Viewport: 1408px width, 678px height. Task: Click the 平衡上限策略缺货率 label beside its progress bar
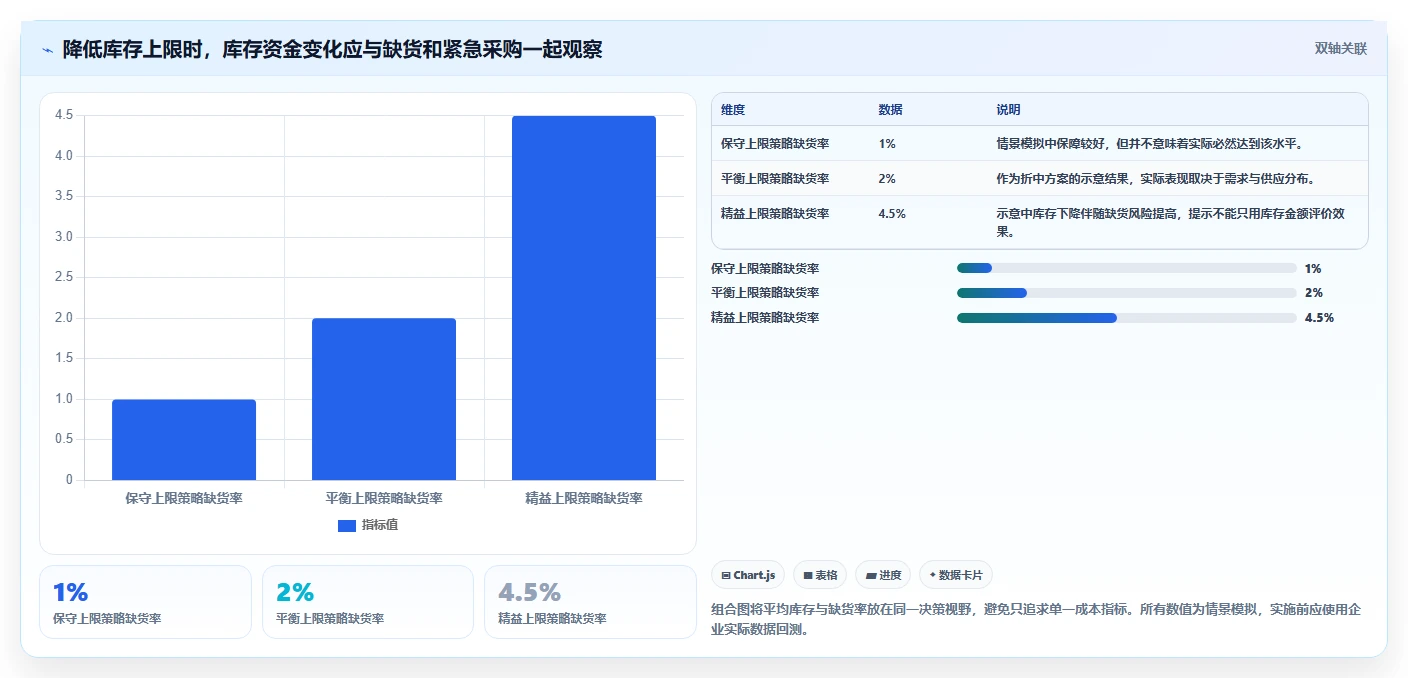click(765, 293)
